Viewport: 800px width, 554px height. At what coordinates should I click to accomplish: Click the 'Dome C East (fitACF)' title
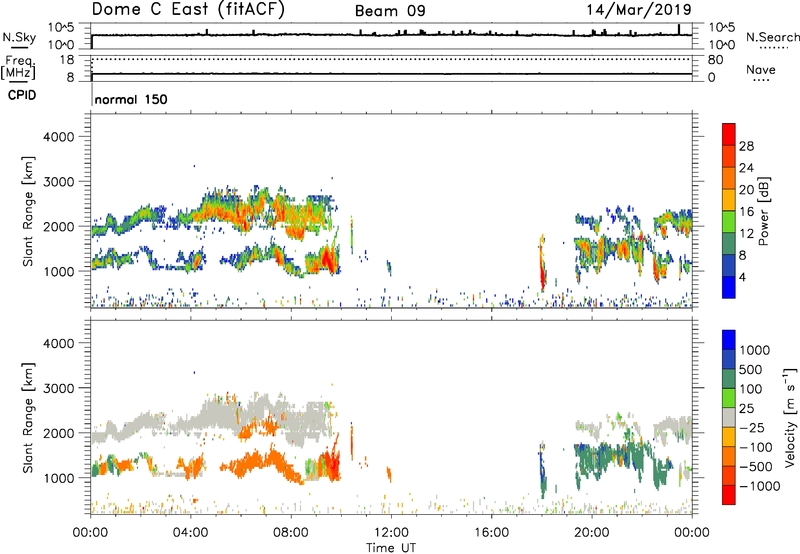pyautogui.click(x=188, y=10)
